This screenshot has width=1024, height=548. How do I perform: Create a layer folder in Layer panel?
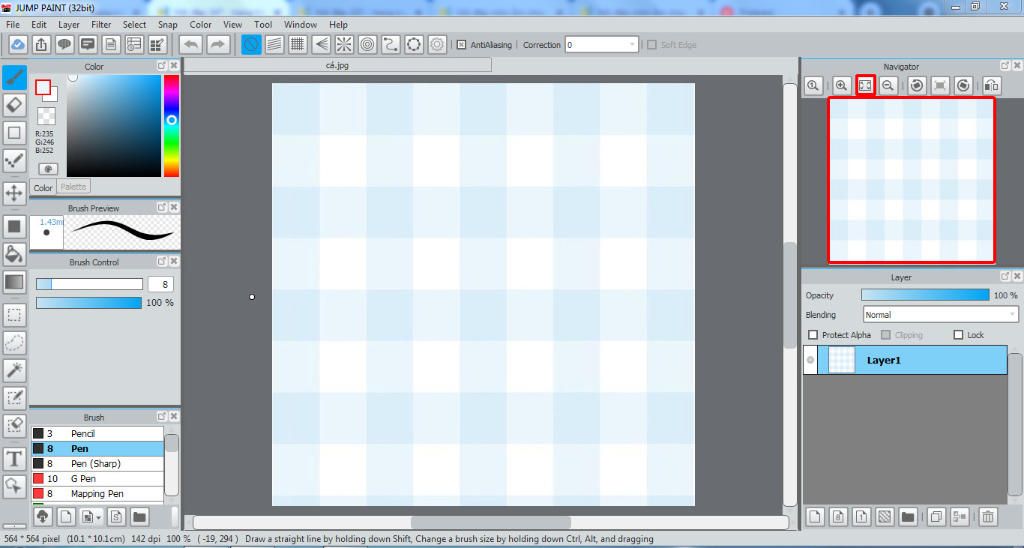[907, 517]
